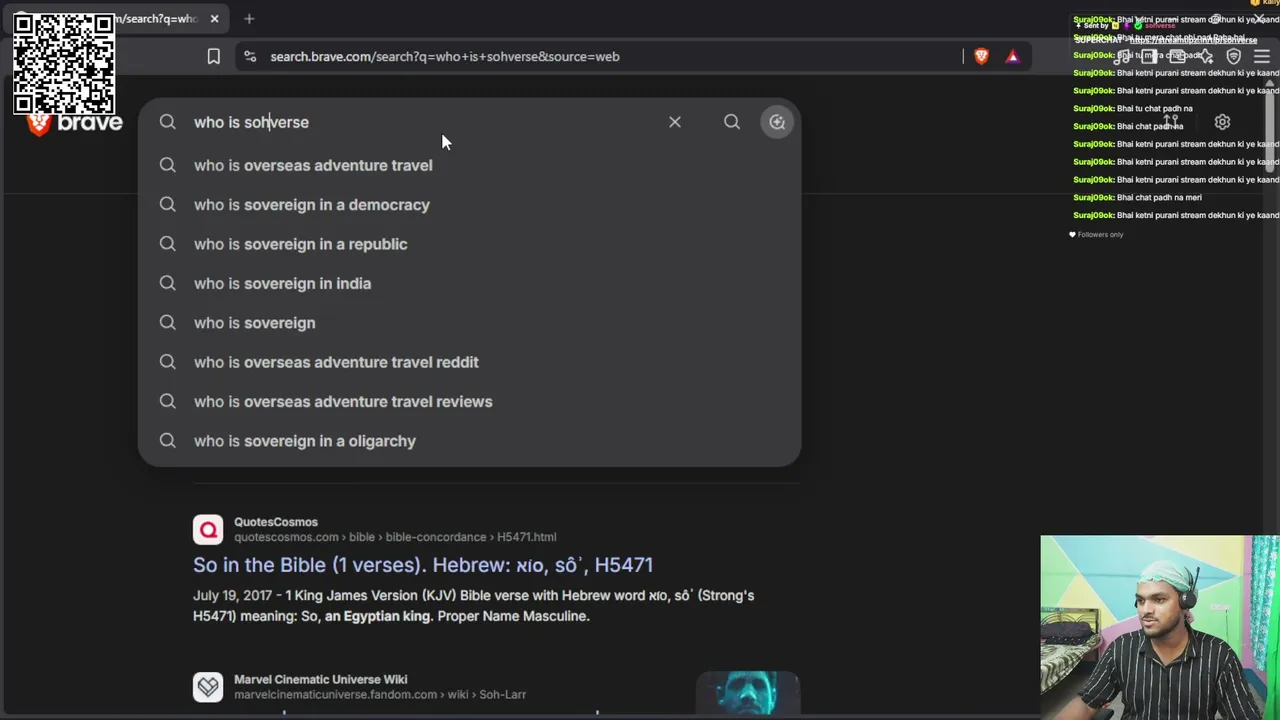Choose suggestion 'who is sovereign'
The height and width of the screenshot is (720, 1280).
pyautogui.click(x=469, y=323)
